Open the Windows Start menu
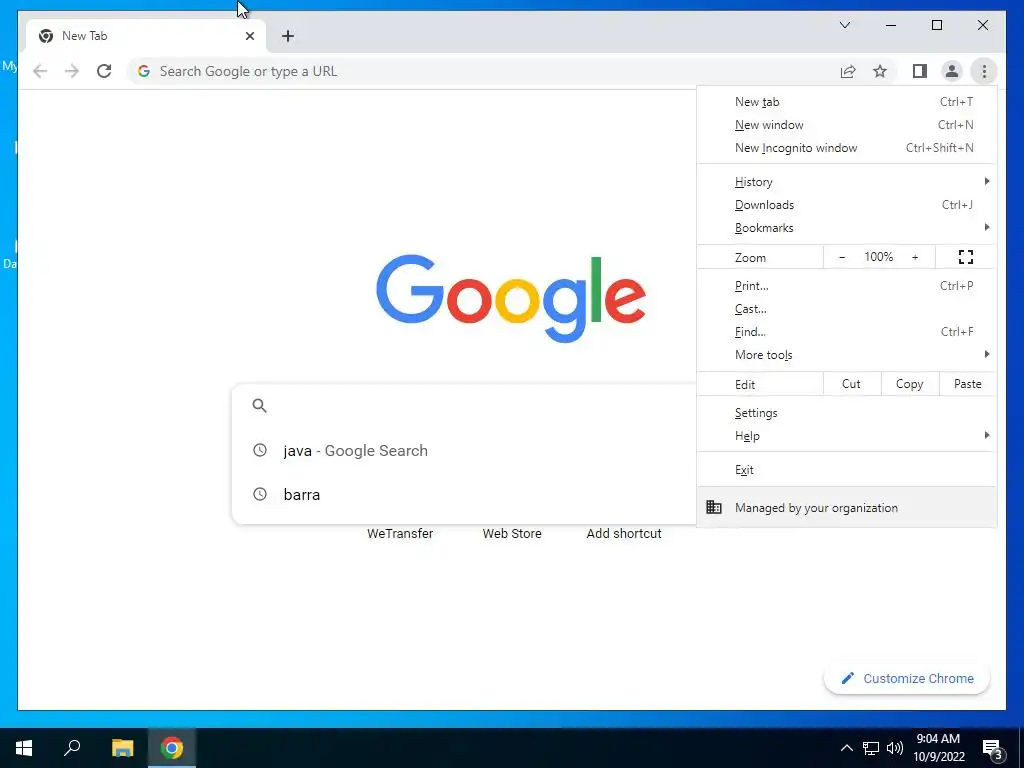This screenshot has height=768, width=1024. pos(24,748)
